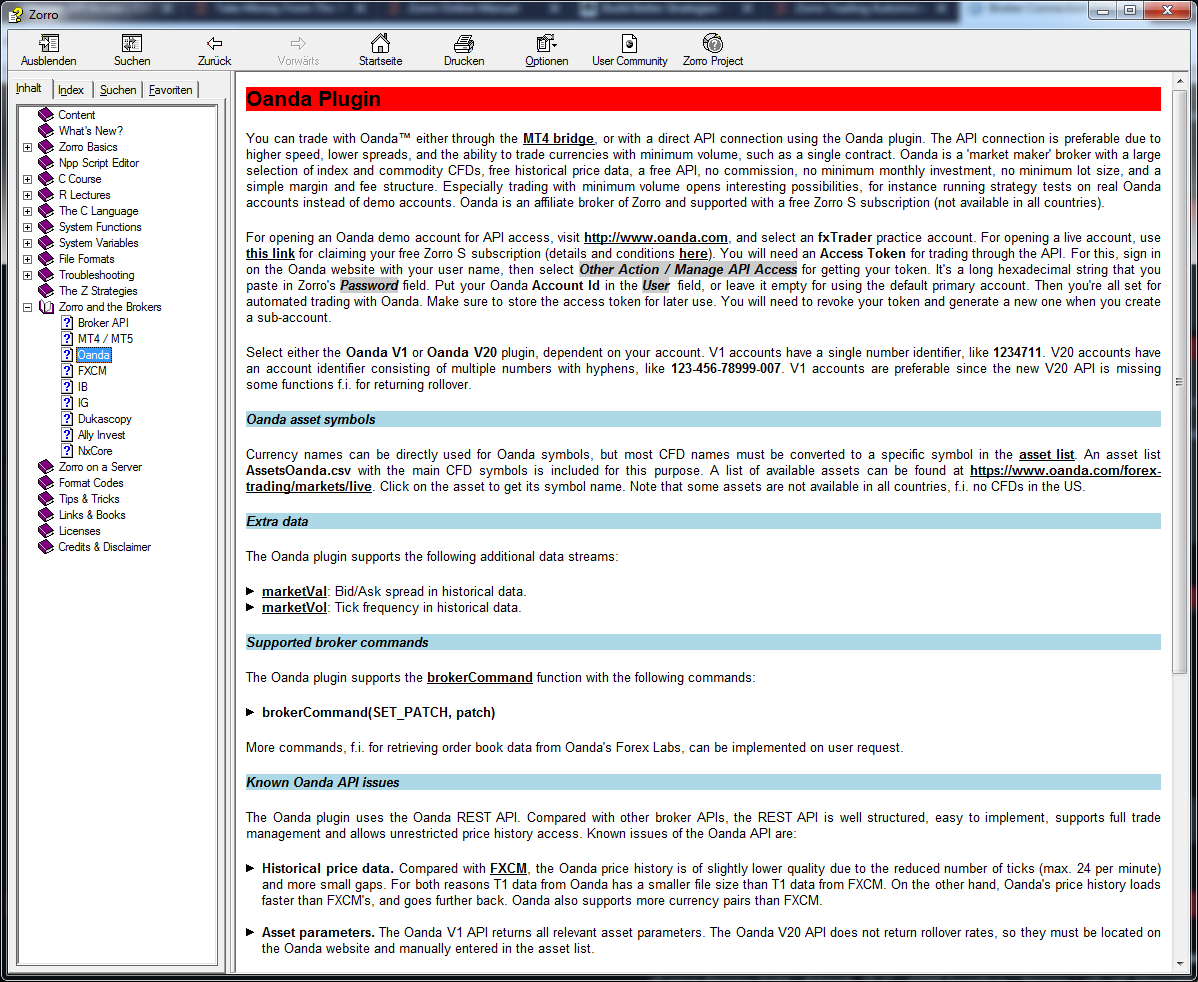The height and width of the screenshot is (982, 1198).
Task: Select the Oanda tree item
Action: [x=93, y=355]
